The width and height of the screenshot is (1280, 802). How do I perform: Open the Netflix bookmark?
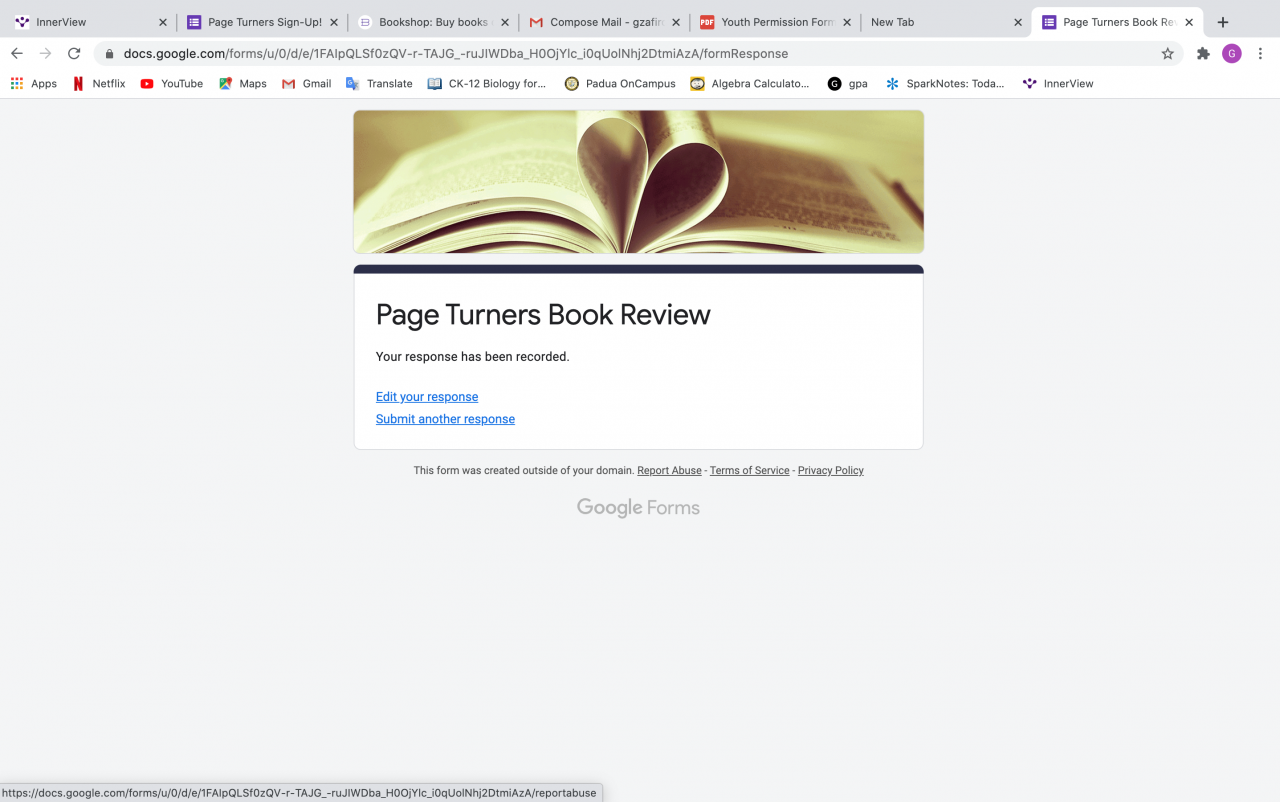click(99, 84)
